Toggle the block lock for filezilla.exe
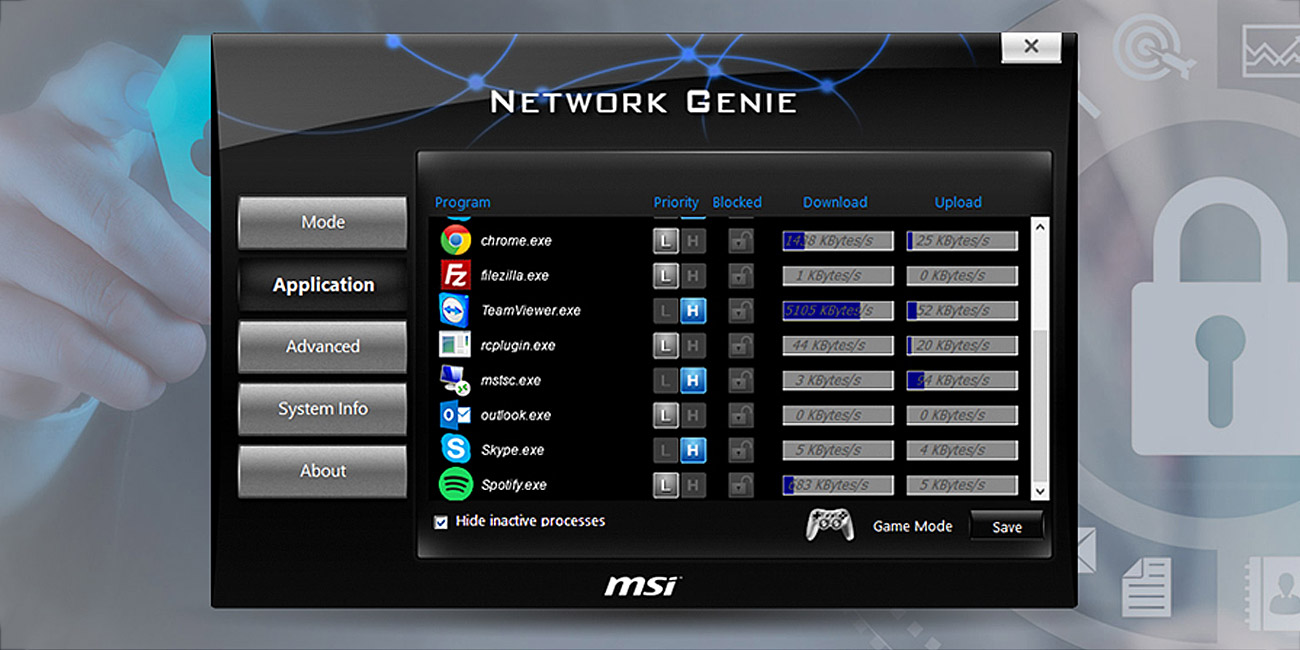This screenshot has height=650, width=1300. point(741,276)
